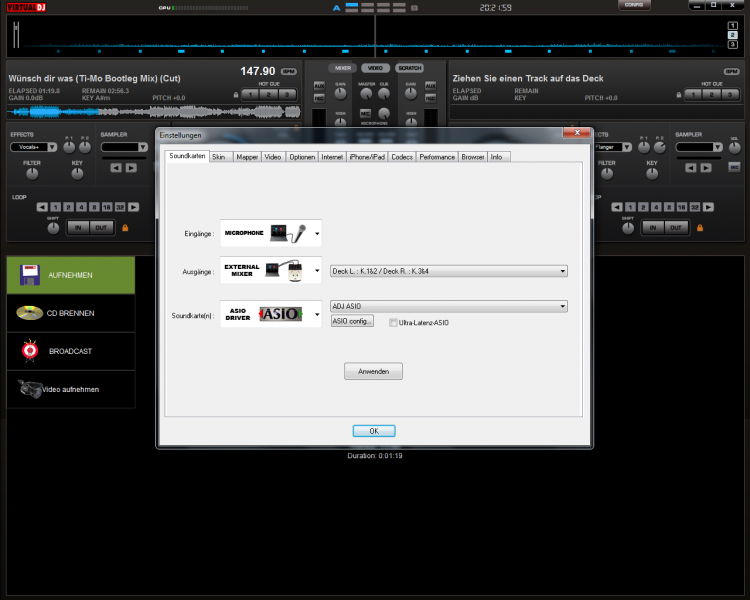The width and height of the screenshot is (750, 600).
Task: Expand the Eingänge input type dropdown
Action: (317, 233)
